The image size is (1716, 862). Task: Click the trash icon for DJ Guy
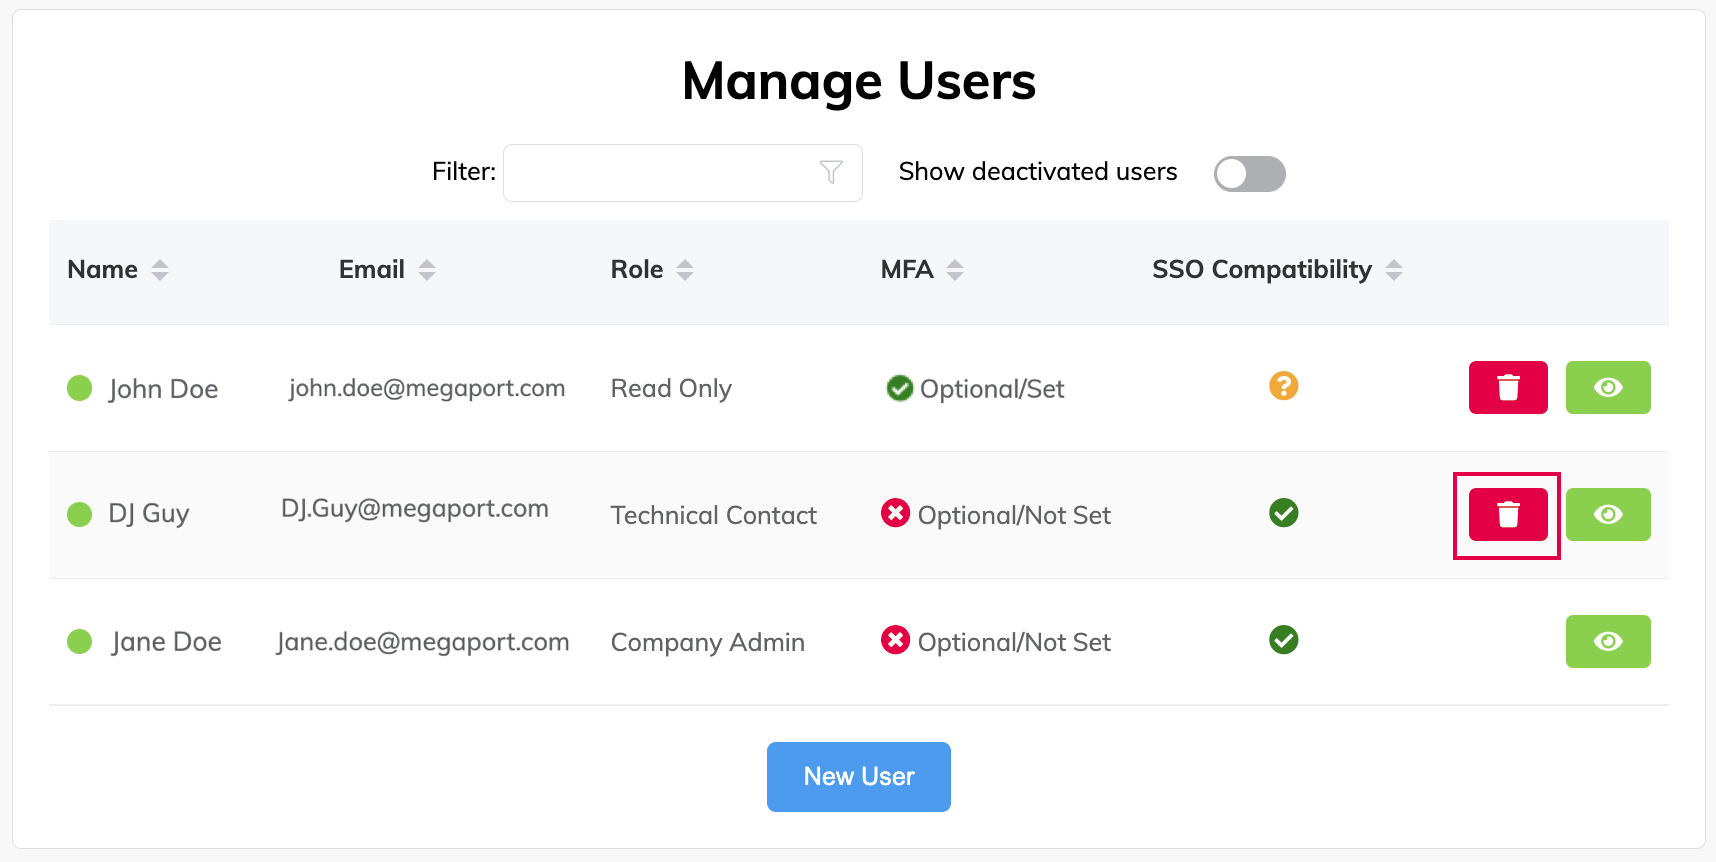1507,514
